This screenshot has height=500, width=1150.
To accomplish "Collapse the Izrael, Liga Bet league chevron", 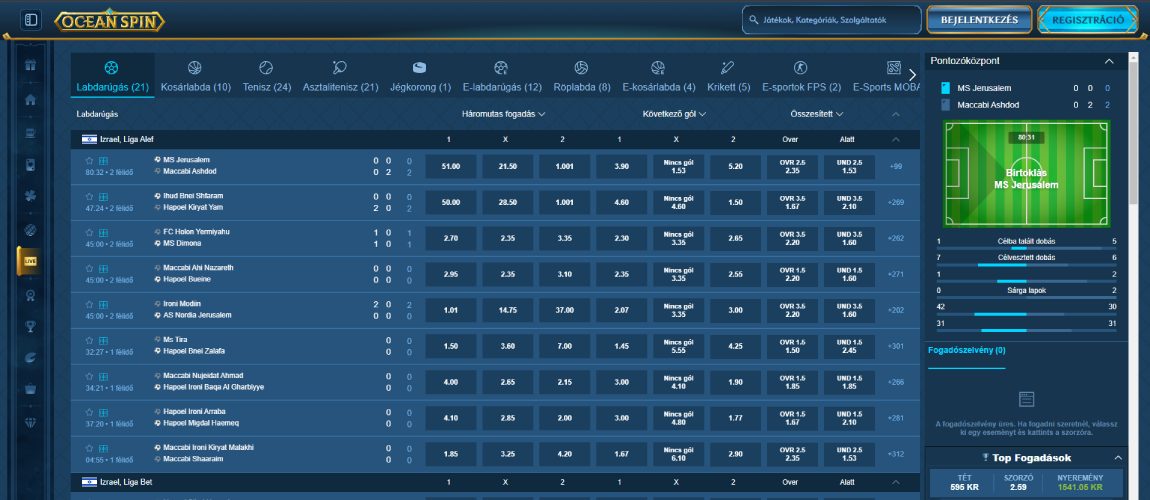I will (896, 482).
